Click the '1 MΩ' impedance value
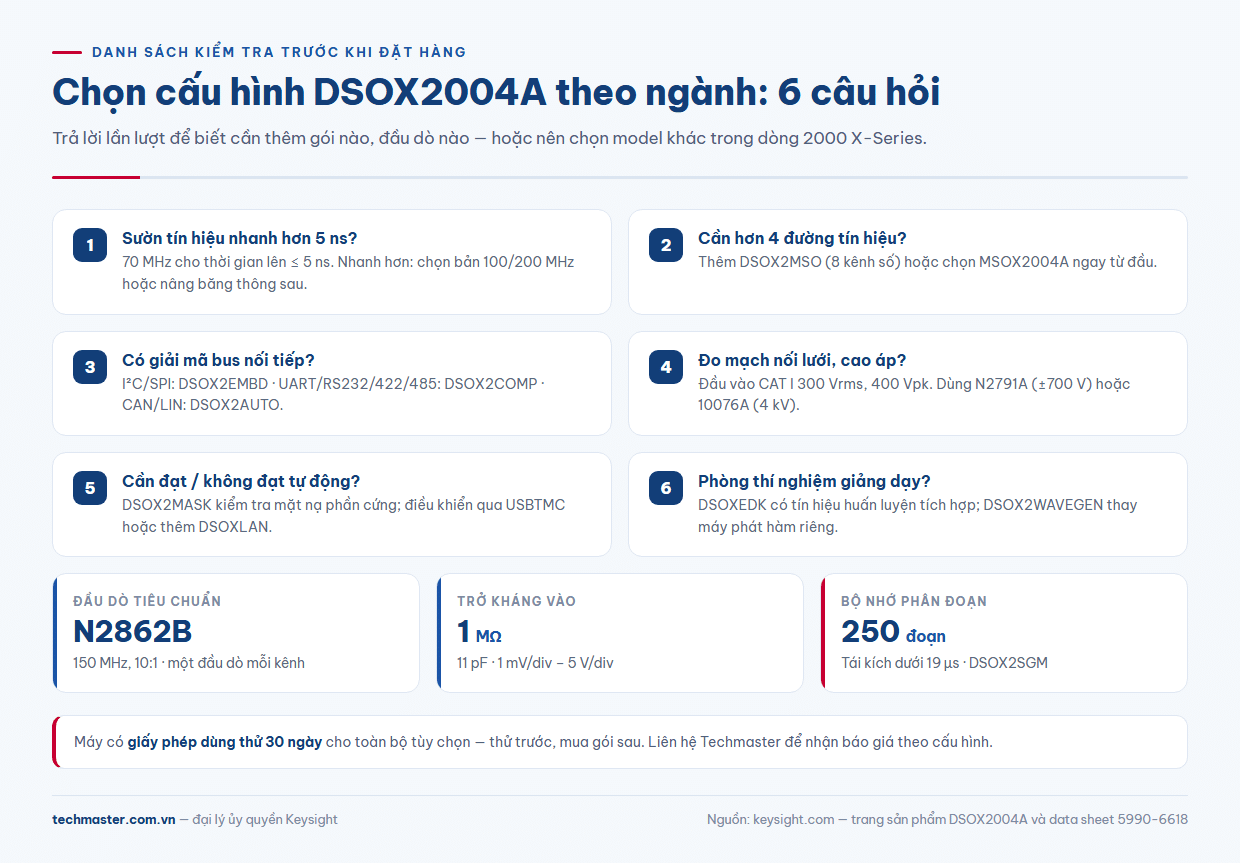This screenshot has height=863, width=1240. (479, 632)
